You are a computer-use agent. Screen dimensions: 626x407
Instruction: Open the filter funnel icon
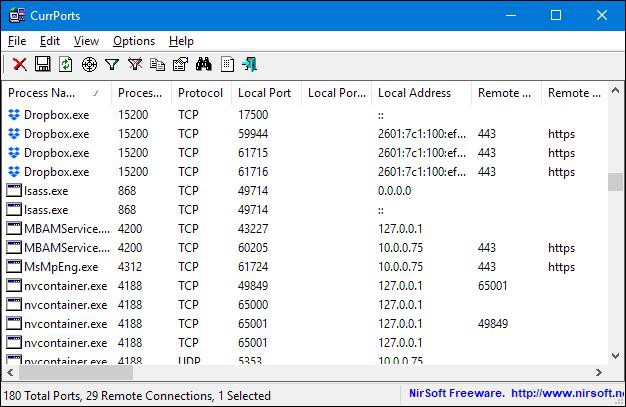click(x=112, y=64)
